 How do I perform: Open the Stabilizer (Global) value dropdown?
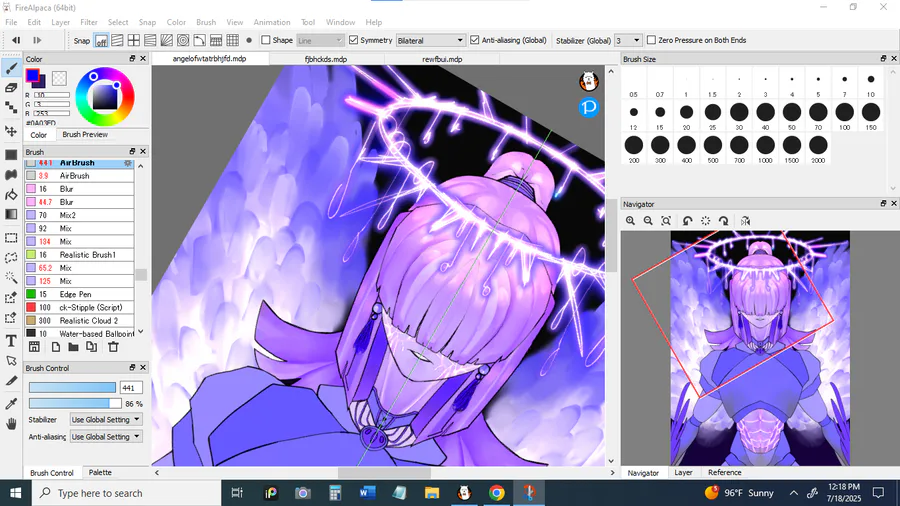coord(627,40)
